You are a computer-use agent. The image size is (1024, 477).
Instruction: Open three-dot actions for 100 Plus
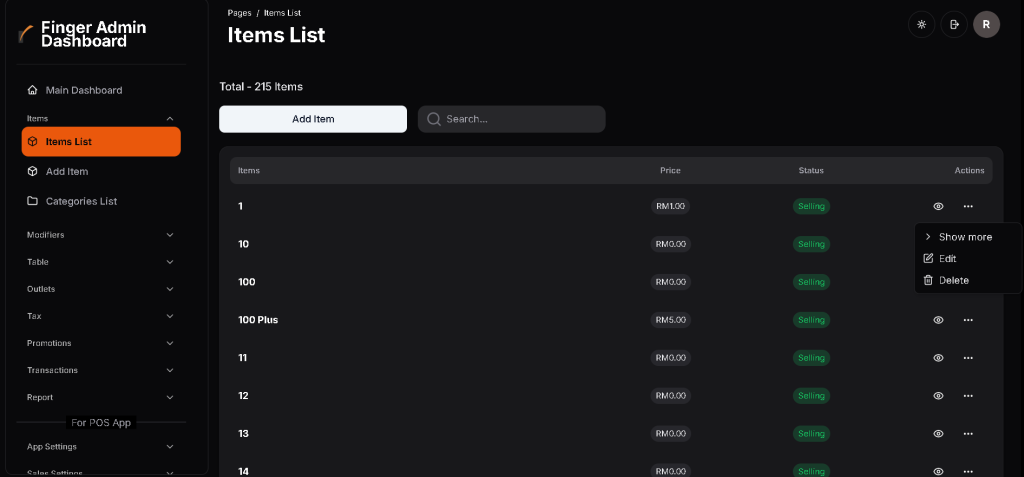(968, 320)
